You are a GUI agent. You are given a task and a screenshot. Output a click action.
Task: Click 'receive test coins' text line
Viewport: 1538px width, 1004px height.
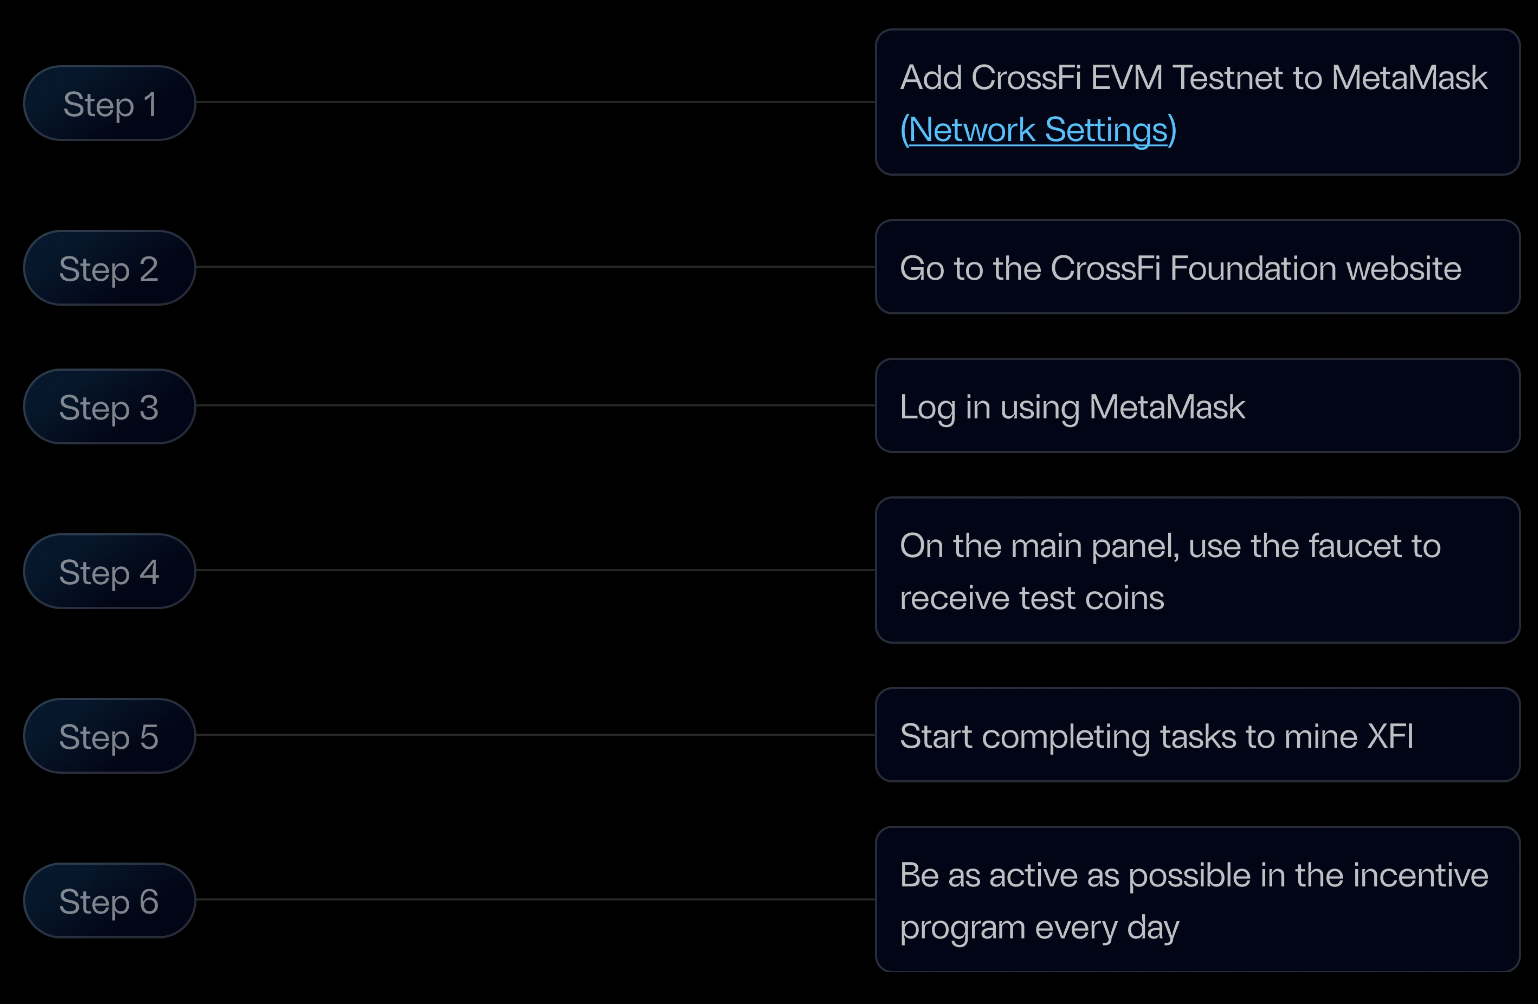(1032, 598)
